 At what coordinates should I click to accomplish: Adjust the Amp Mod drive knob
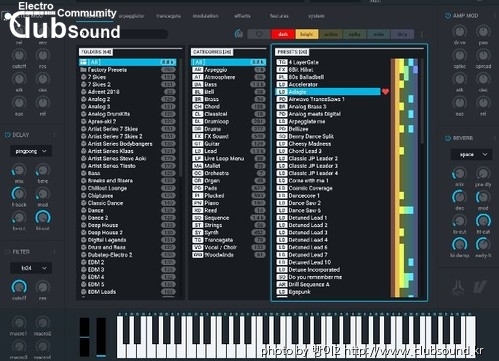pos(459,32)
